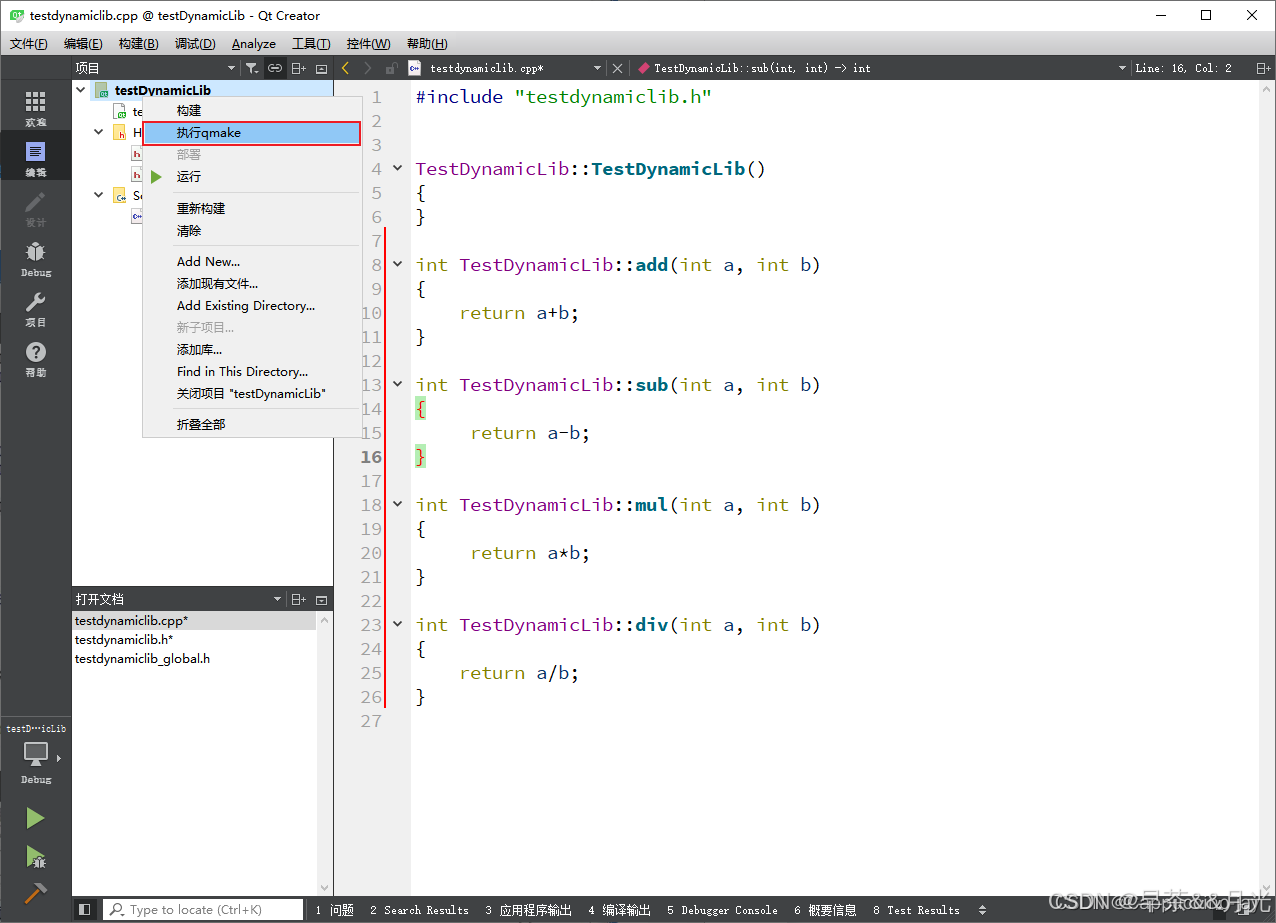Go forward in editor history
Image resolution: width=1276 pixels, height=923 pixels.
click(x=368, y=68)
